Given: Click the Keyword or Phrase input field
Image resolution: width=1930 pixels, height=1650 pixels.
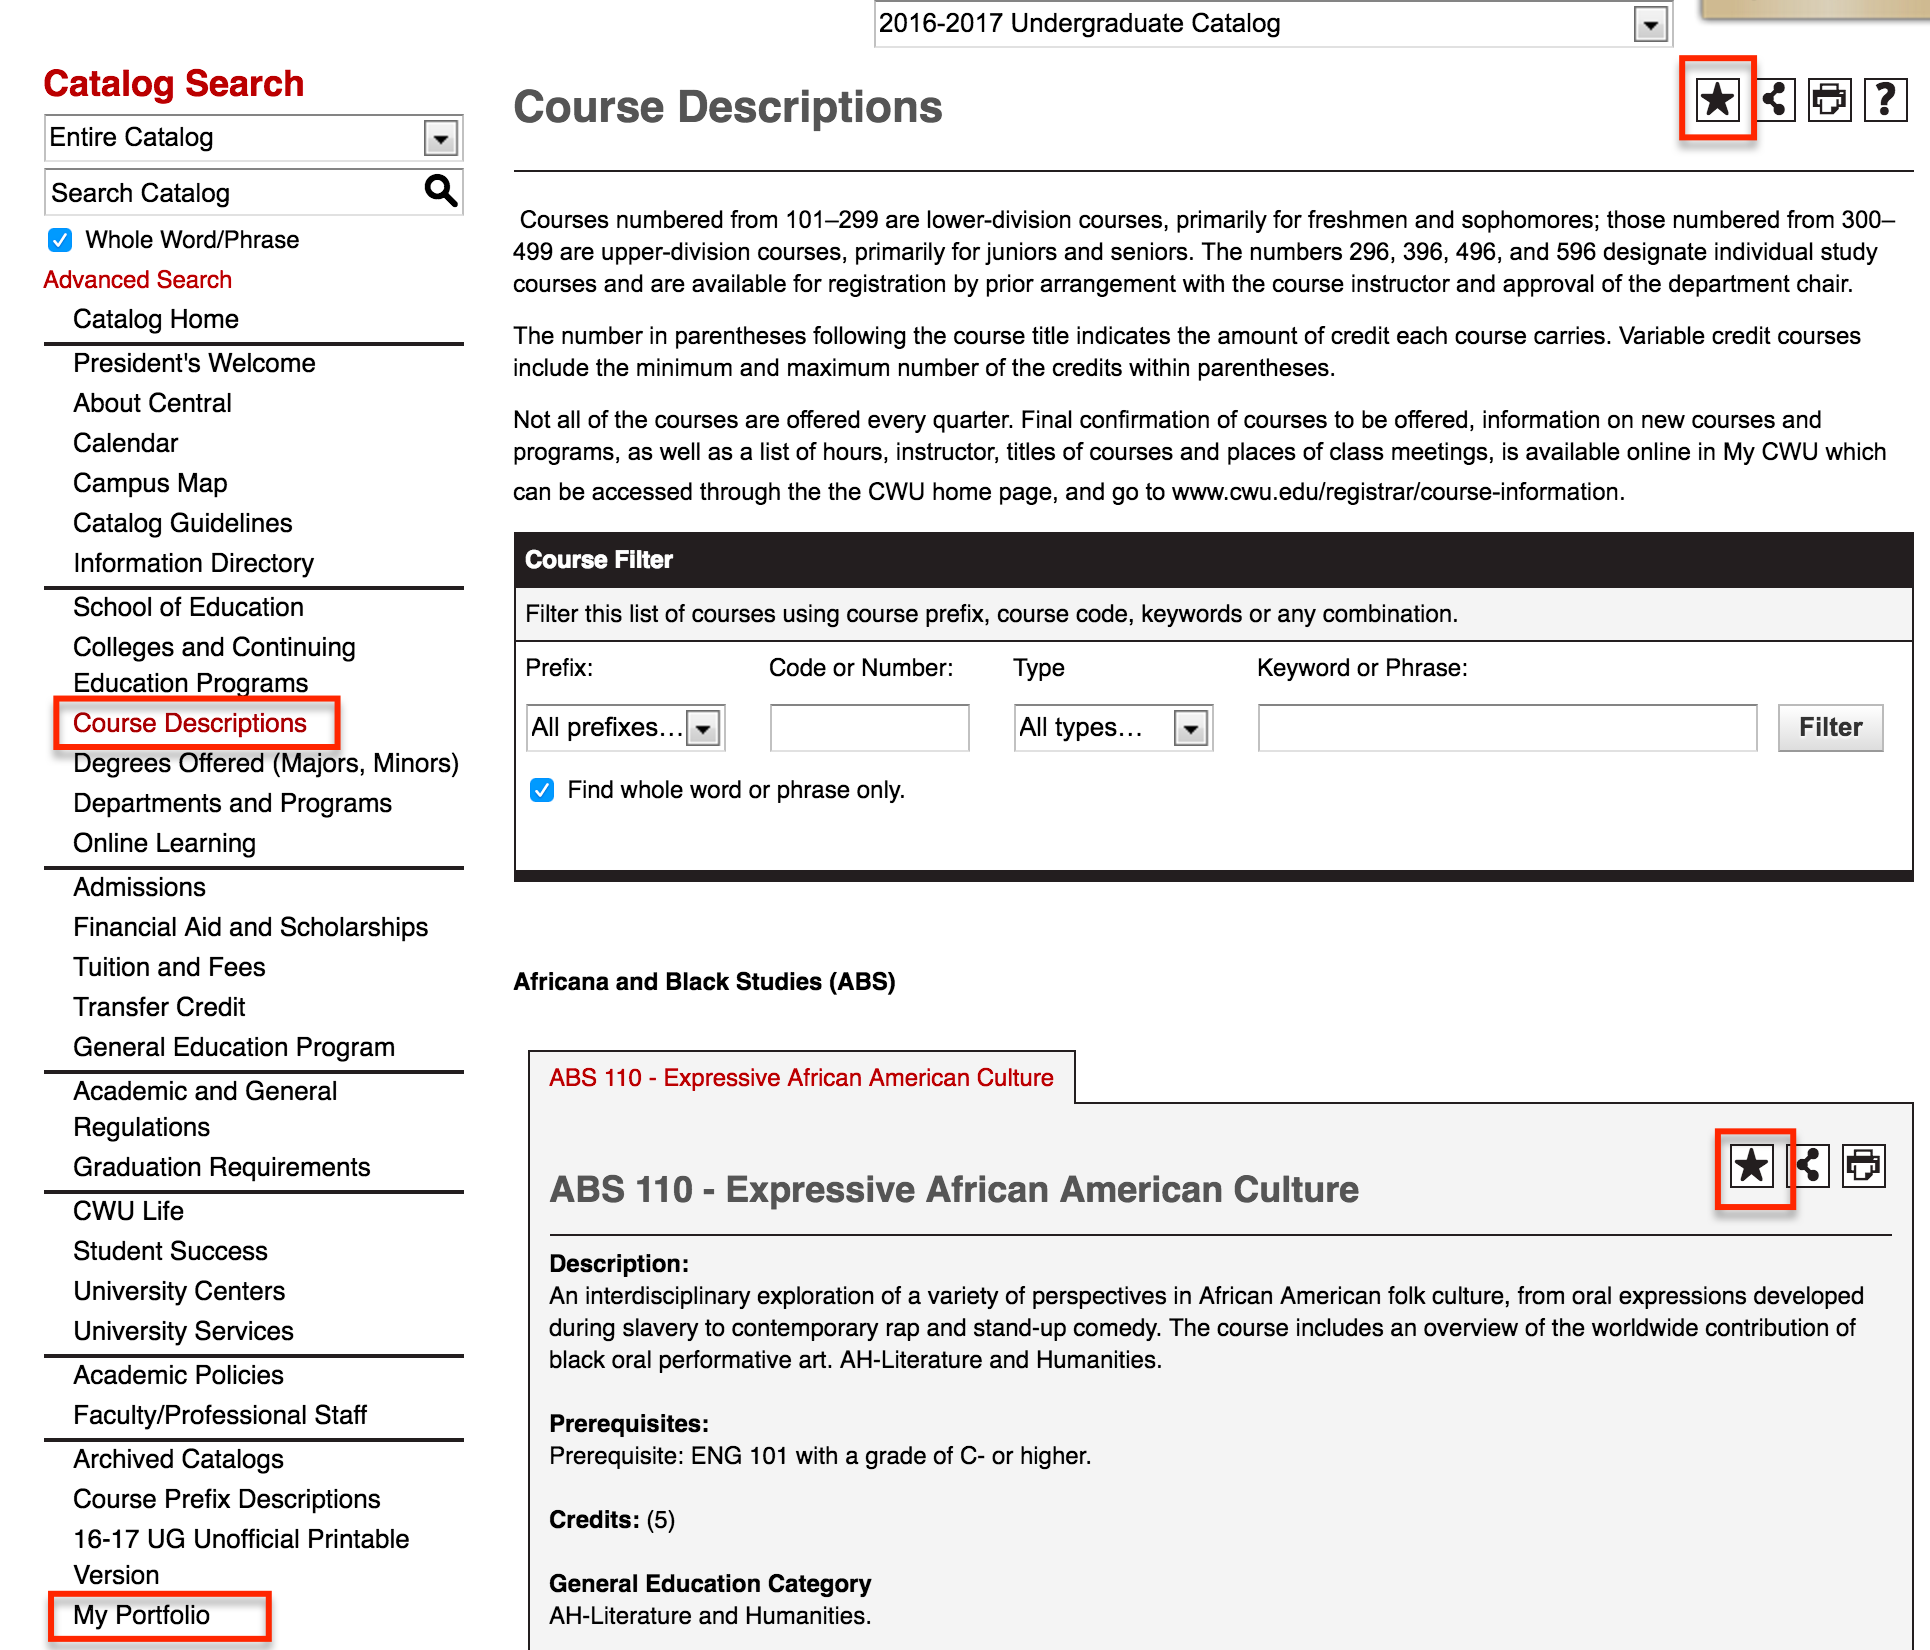Looking at the screenshot, I should 1507,727.
